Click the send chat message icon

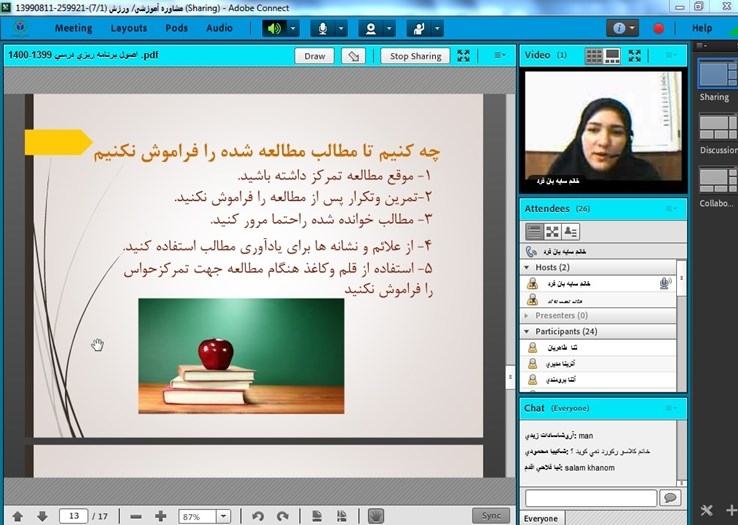[670, 498]
